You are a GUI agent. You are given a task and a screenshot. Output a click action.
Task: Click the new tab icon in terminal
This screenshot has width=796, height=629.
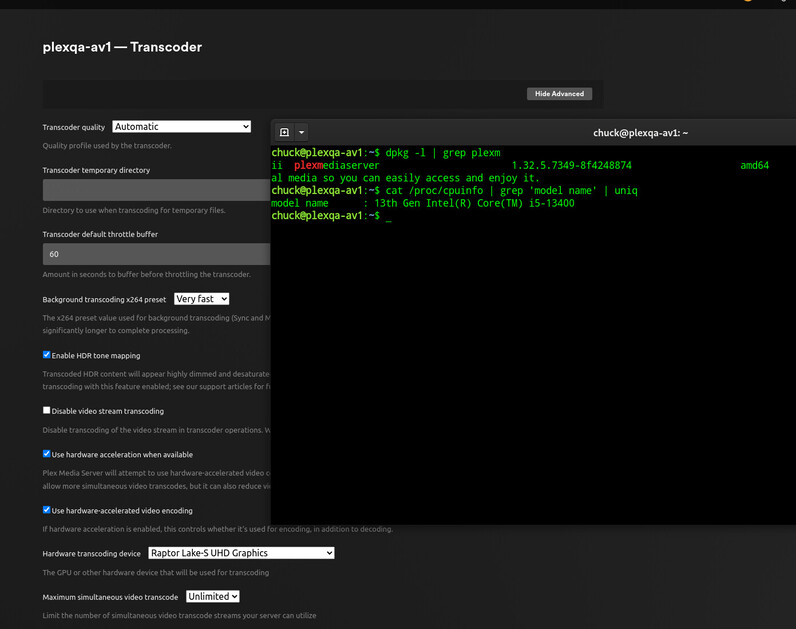pos(284,133)
